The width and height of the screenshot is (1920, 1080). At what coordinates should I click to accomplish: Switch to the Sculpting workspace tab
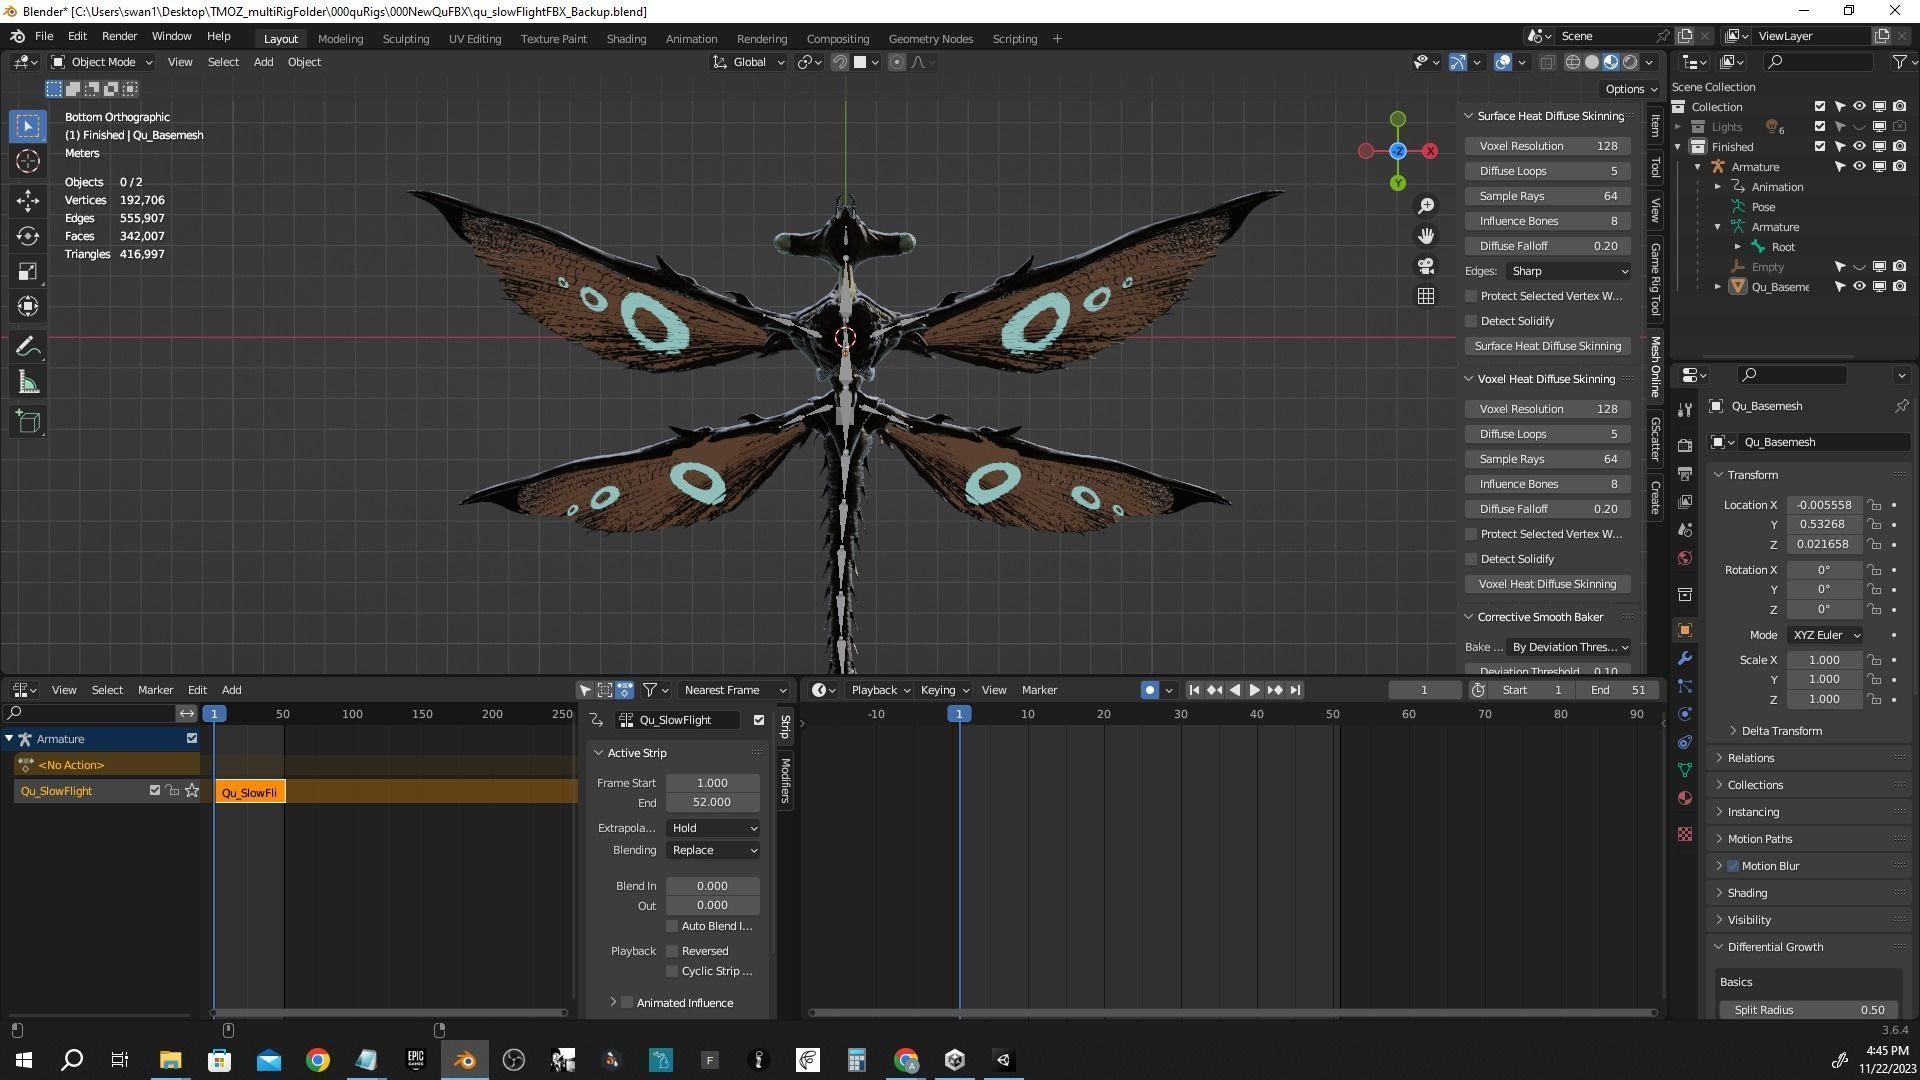coord(405,39)
